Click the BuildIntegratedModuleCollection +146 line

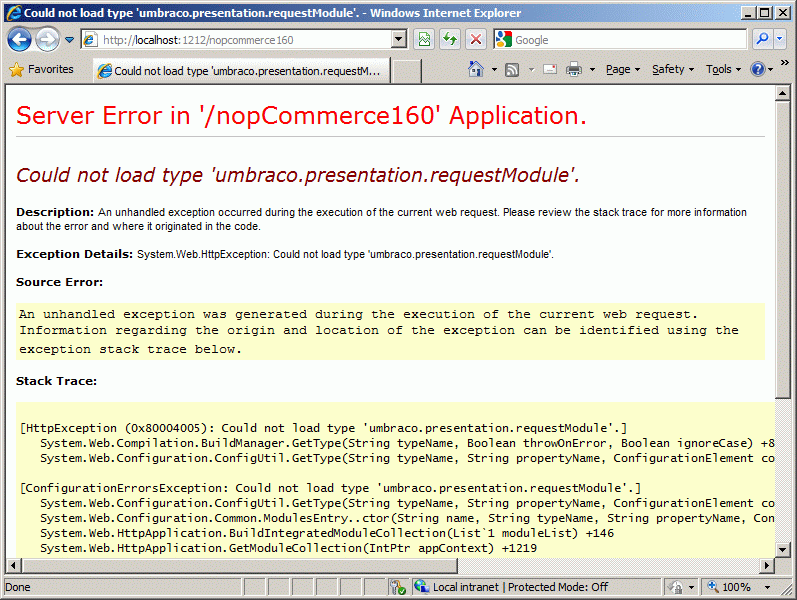[x=327, y=533]
